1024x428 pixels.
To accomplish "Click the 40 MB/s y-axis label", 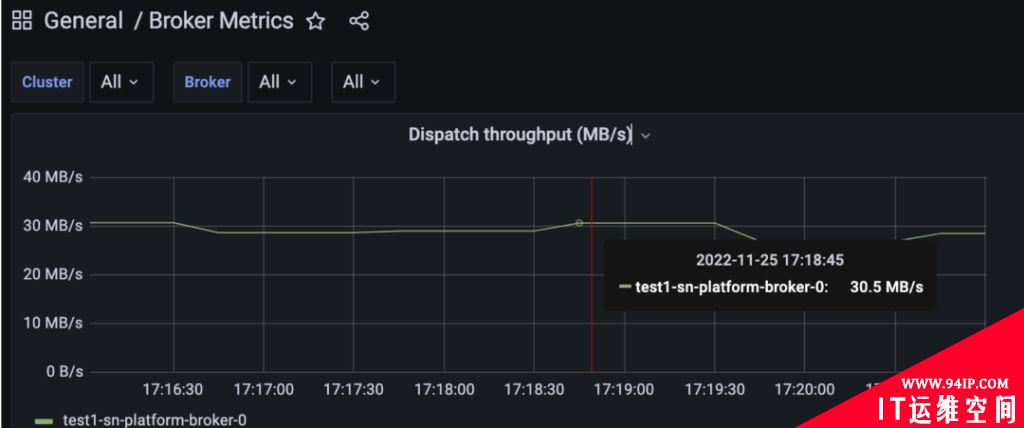I will pos(54,177).
